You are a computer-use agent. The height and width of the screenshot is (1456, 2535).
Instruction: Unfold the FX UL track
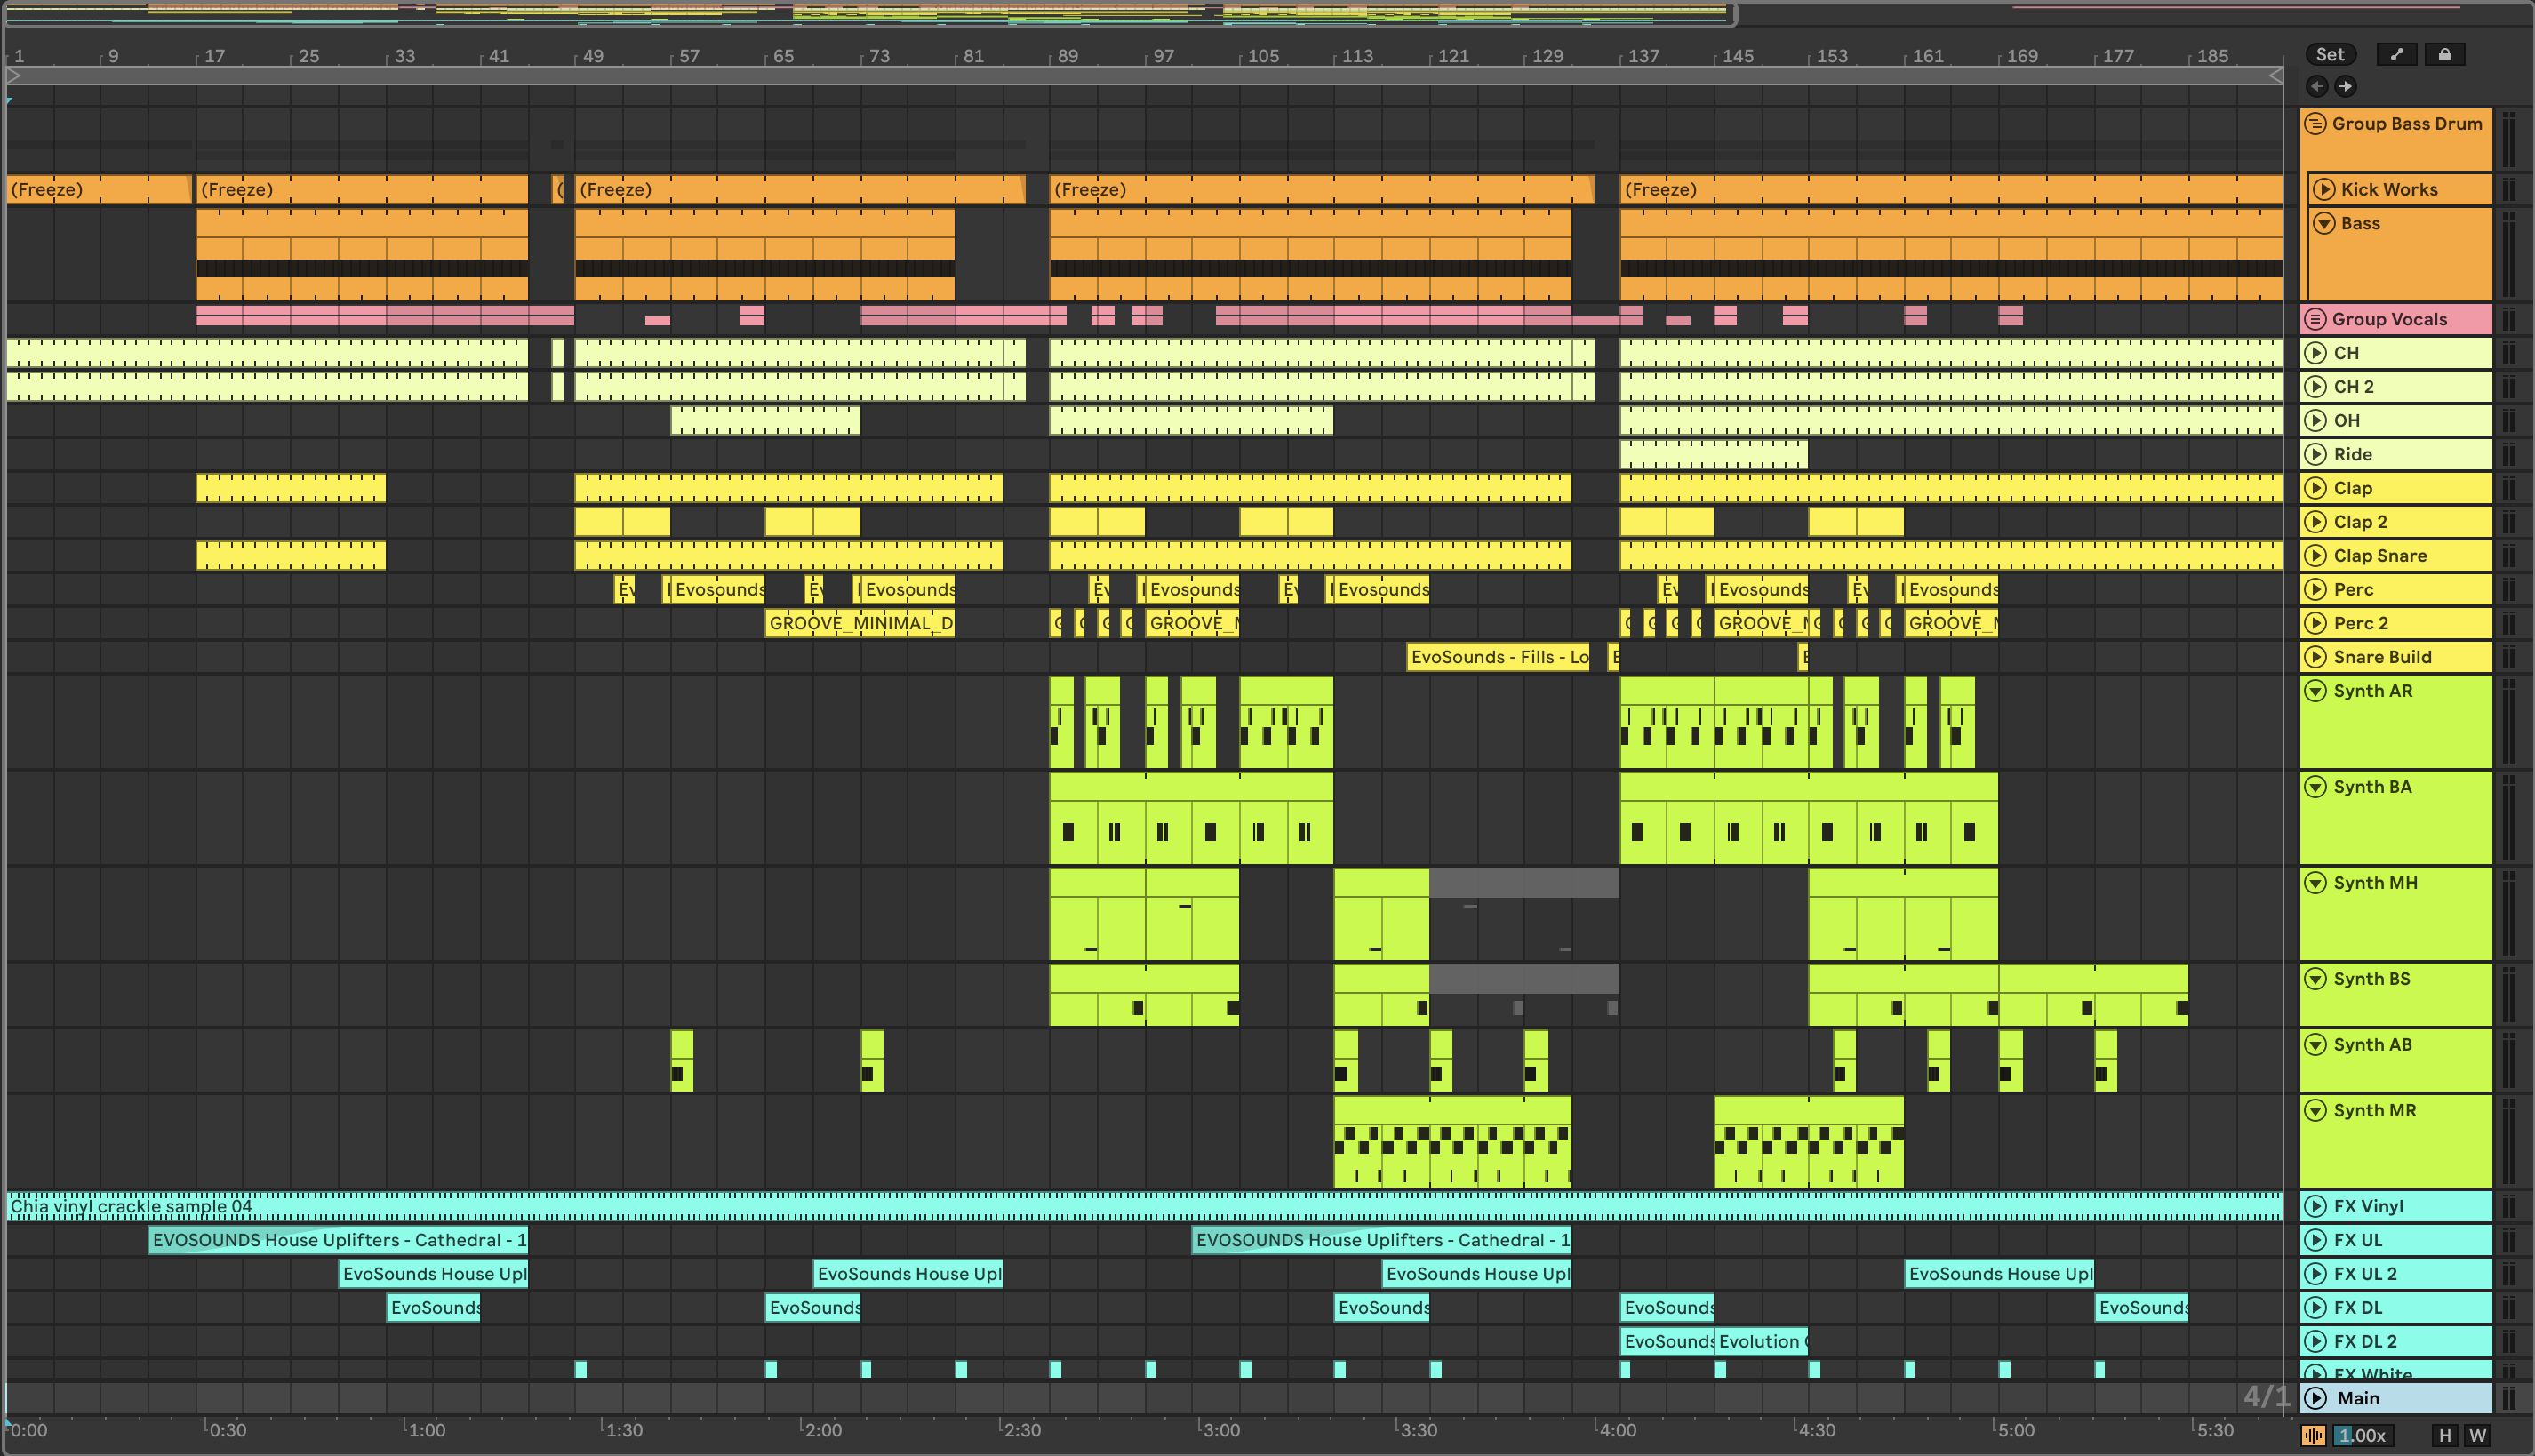pos(2316,1241)
